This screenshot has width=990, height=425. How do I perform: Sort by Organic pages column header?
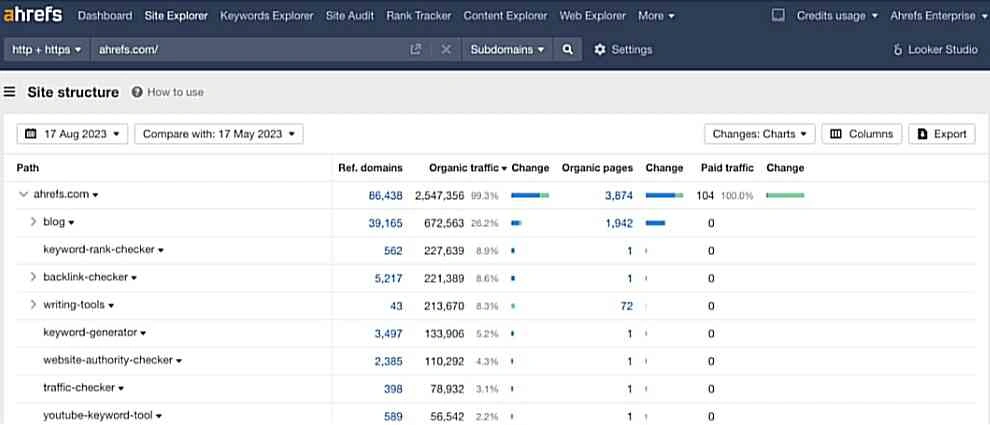[597, 168]
